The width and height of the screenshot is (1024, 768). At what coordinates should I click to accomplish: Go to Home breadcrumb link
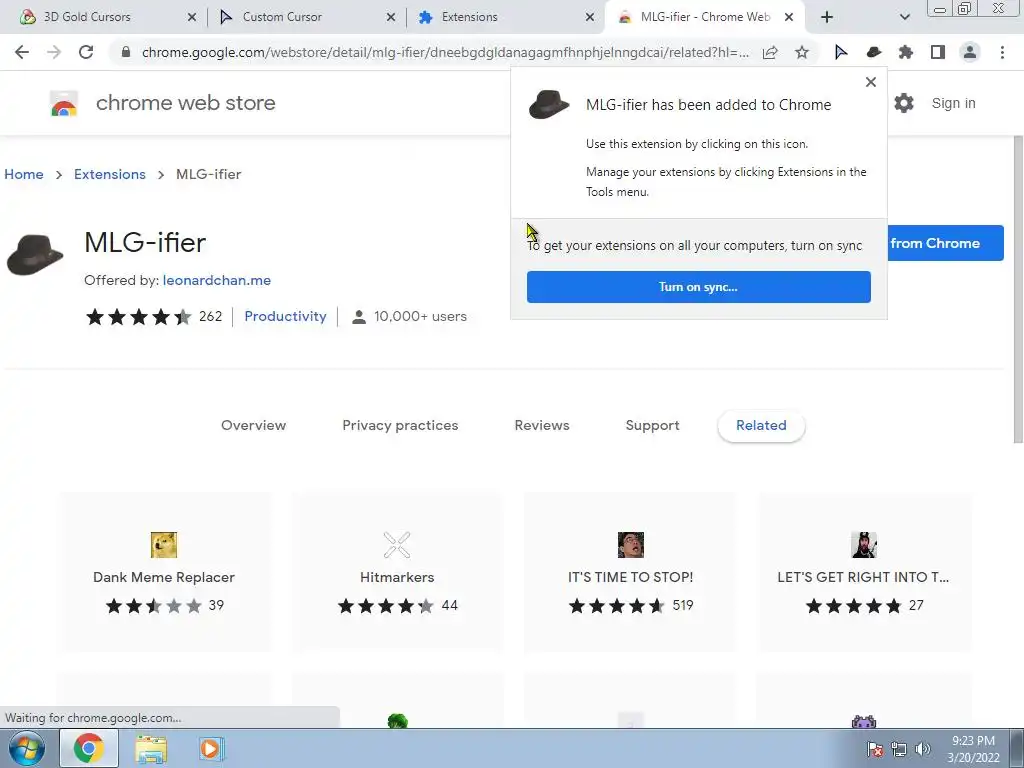click(x=24, y=174)
